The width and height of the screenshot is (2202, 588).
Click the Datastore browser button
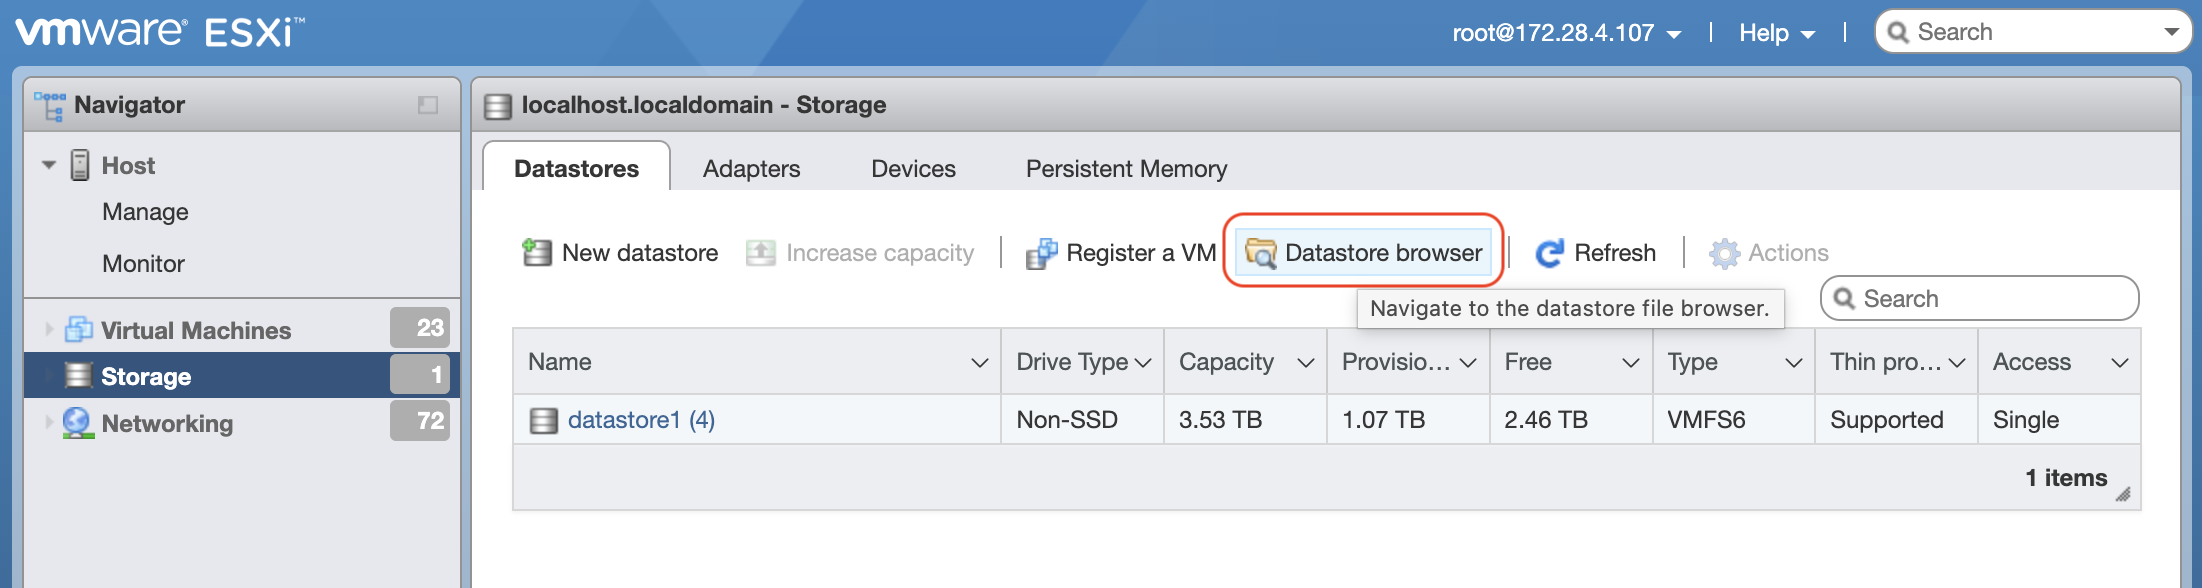pos(1364,253)
